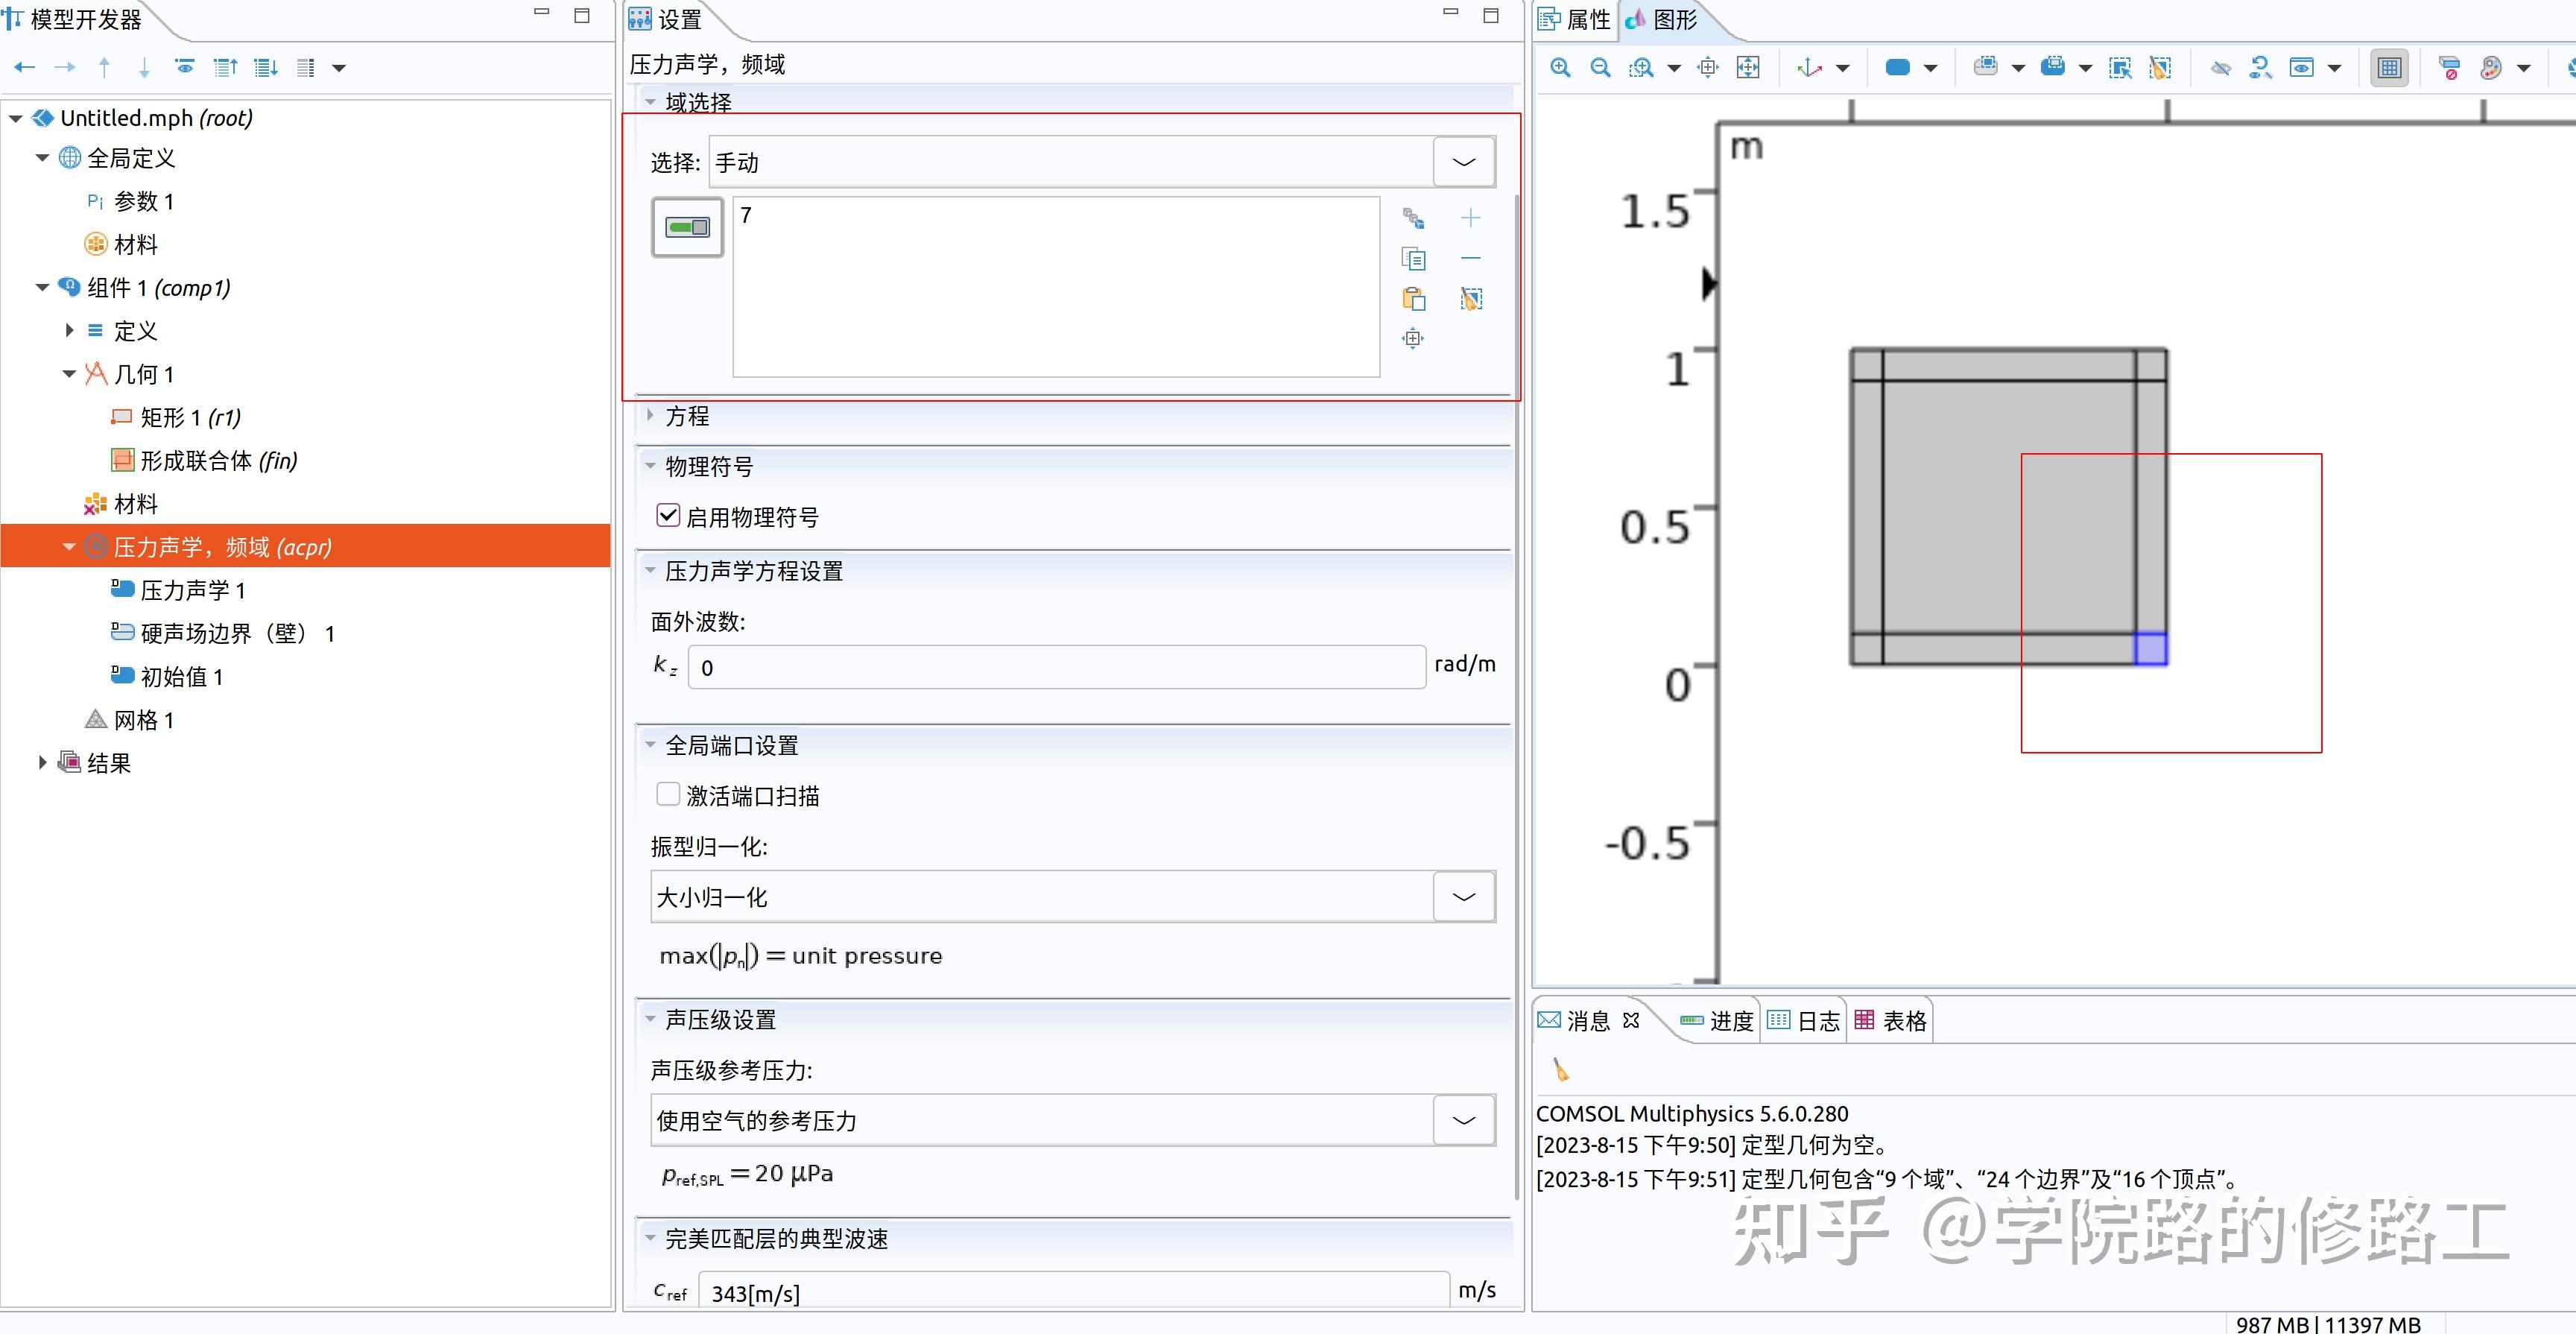This screenshot has height=1334, width=2576.
Task: Click the cref 343[m/s] input field
Action: click(x=1074, y=1291)
